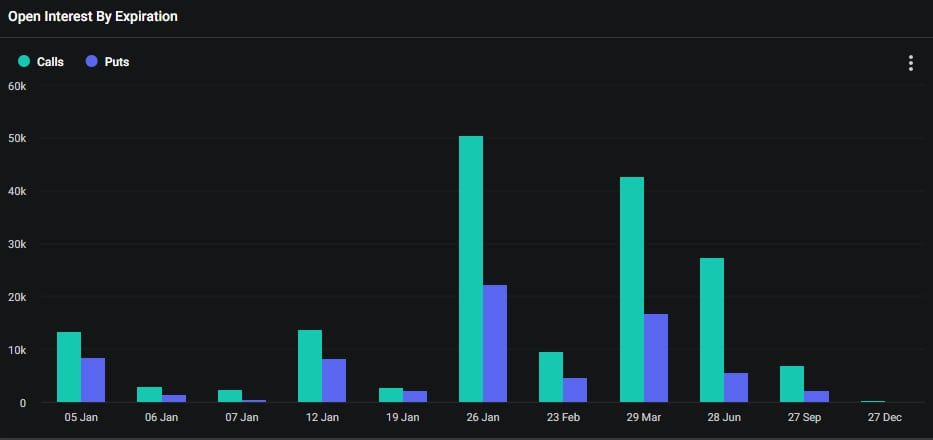The width and height of the screenshot is (933, 440).
Task: Click the 19 Jan Puts bar
Action: 415,397
